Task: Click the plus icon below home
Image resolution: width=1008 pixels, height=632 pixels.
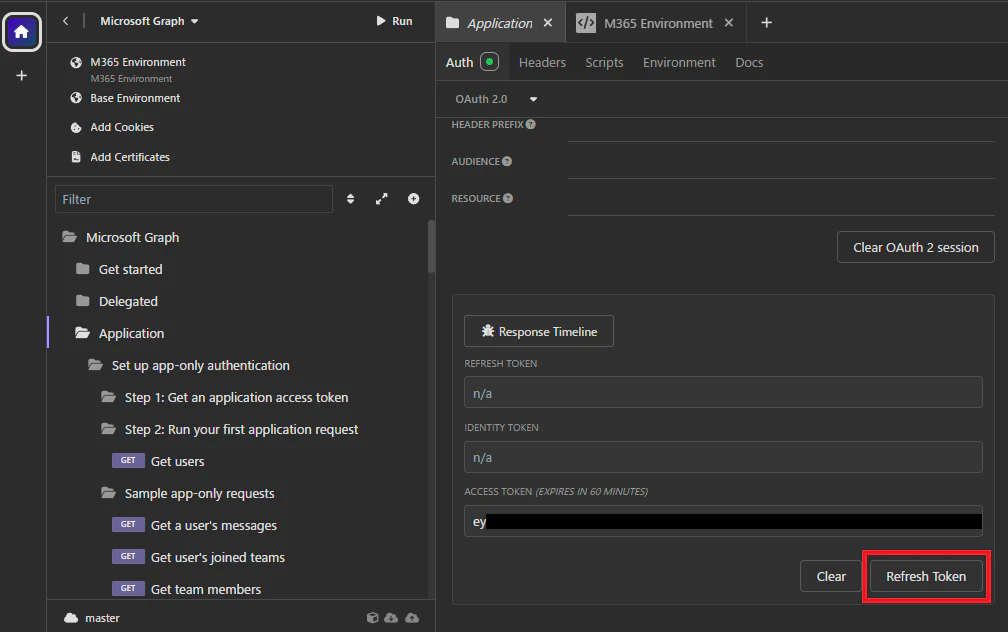Action: click(x=21, y=76)
